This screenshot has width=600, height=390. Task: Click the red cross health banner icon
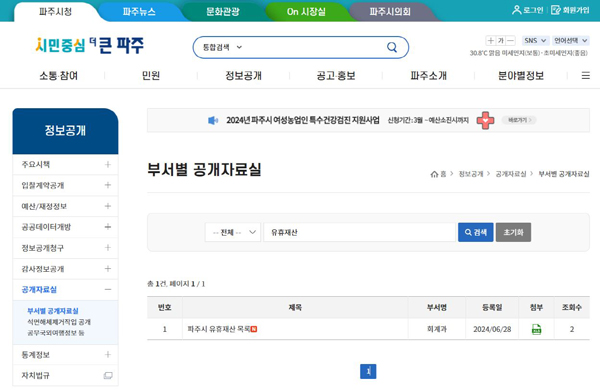(485, 121)
